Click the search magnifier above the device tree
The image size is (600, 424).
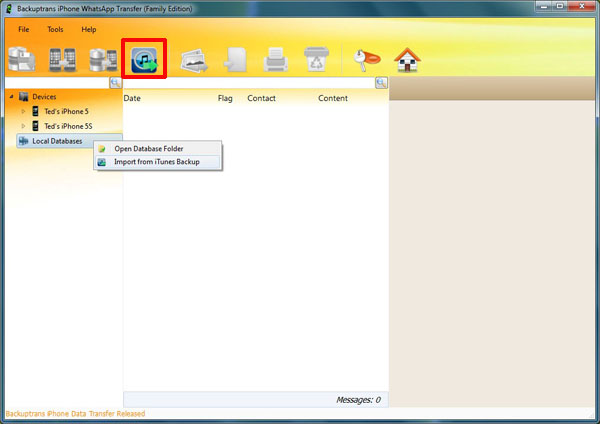coord(116,83)
